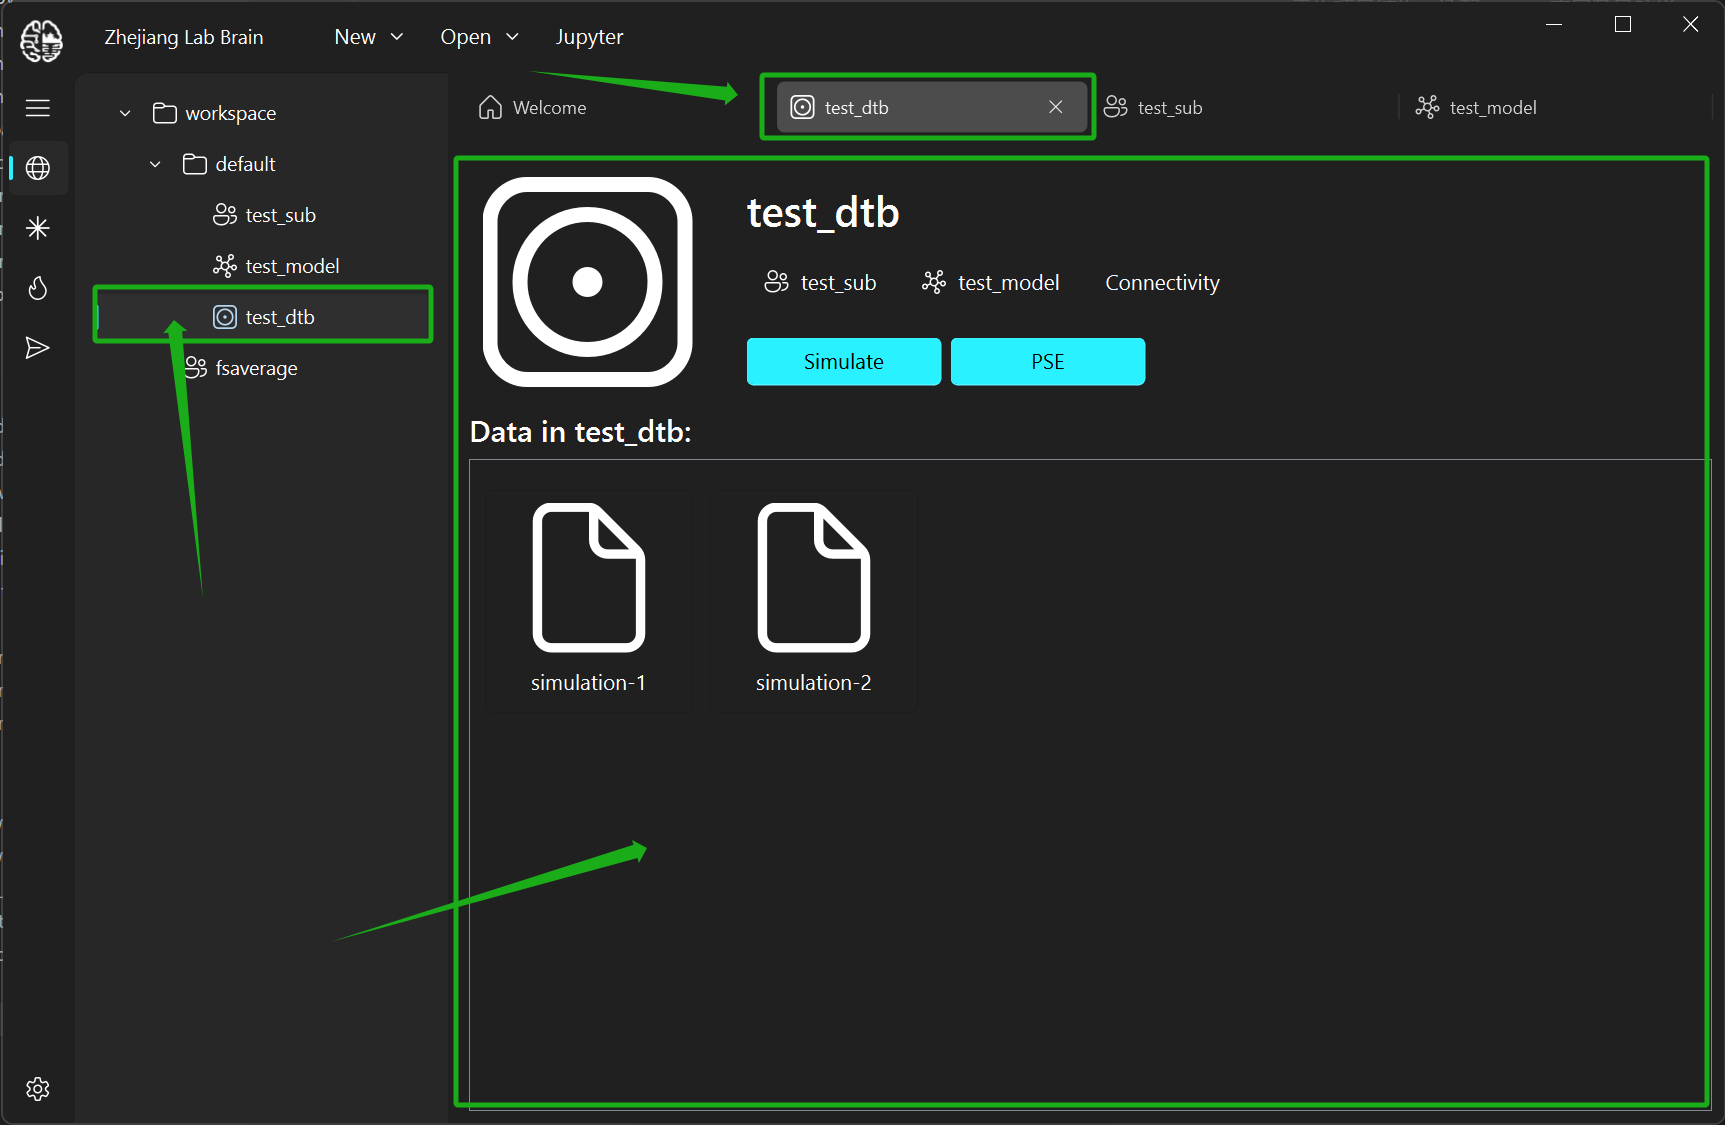Viewport: 1725px width, 1125px height.
Task: Click the test_dtb page heading
Action: coord(823,213)
